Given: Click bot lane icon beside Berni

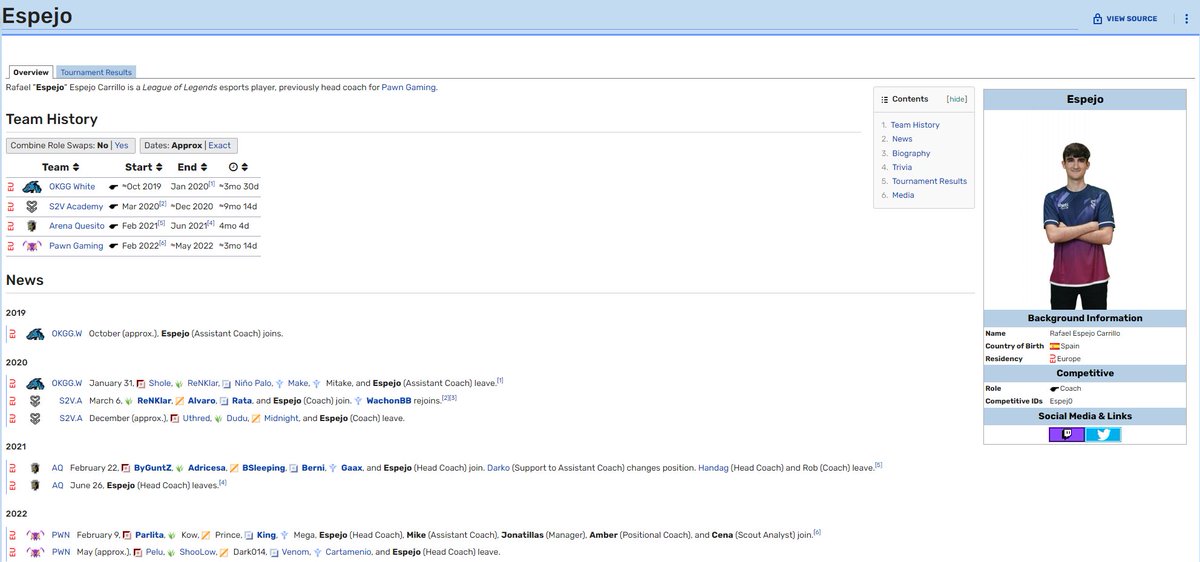Looking at the screenshot, I should pos(293,467).
